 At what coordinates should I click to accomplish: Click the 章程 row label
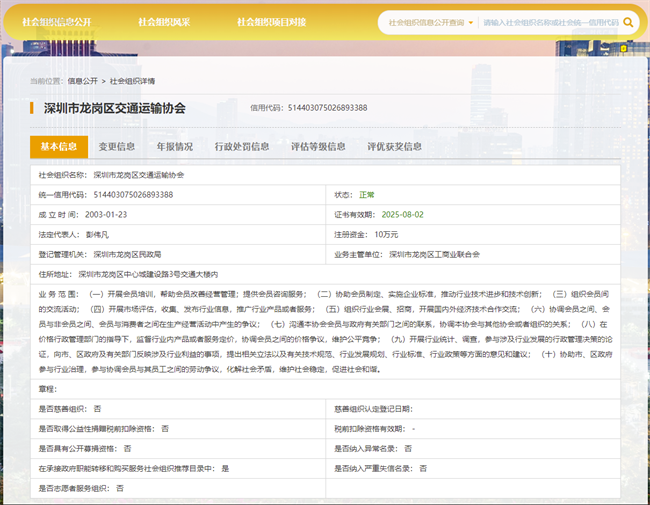point(48,389)
